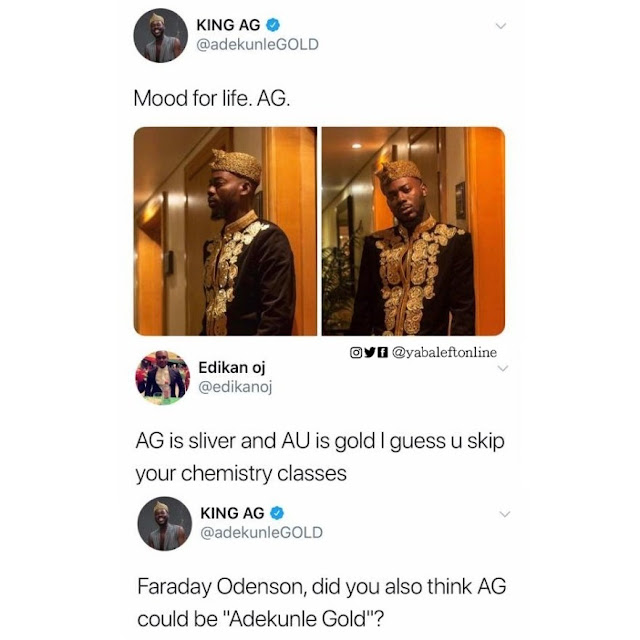Click the 'Mood for life. AG.' tweet text

[x=212, y=98]
